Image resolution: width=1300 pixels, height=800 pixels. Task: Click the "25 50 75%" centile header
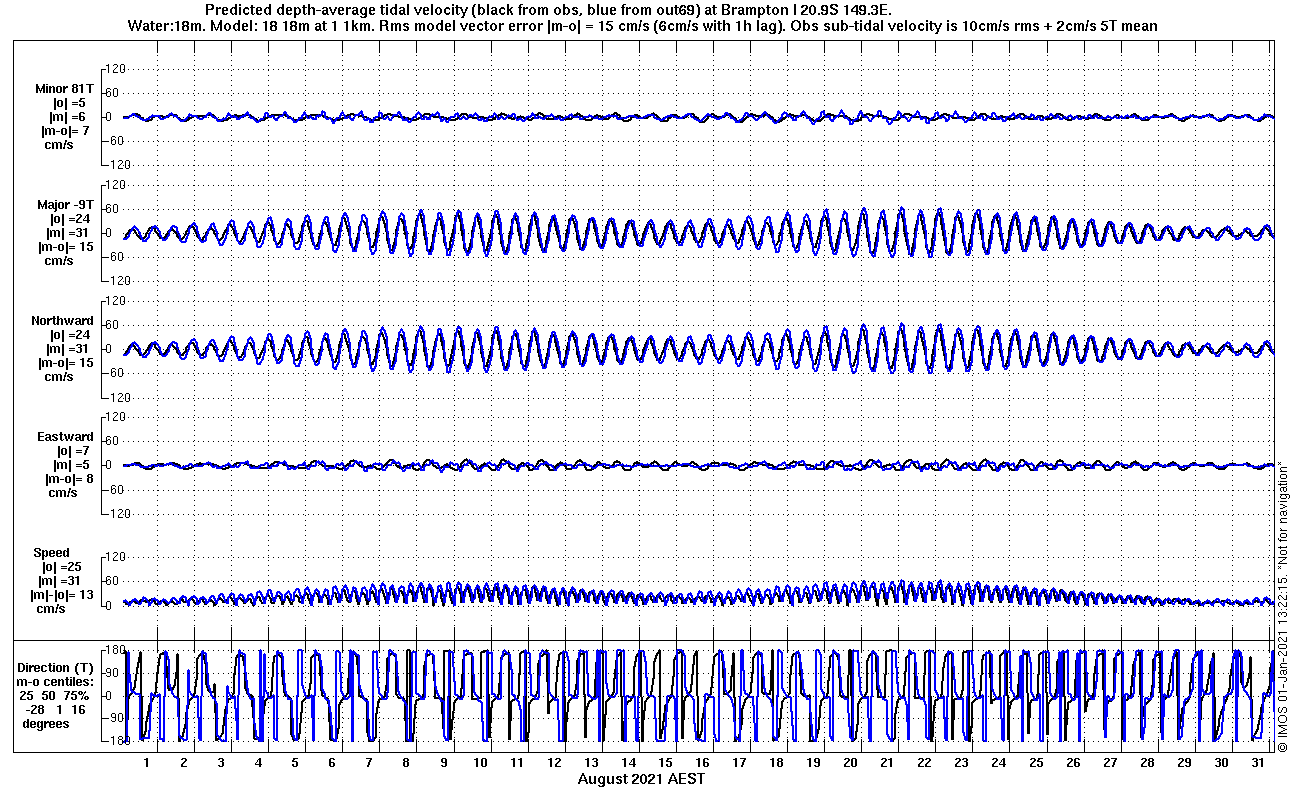[x=54, y=696]
